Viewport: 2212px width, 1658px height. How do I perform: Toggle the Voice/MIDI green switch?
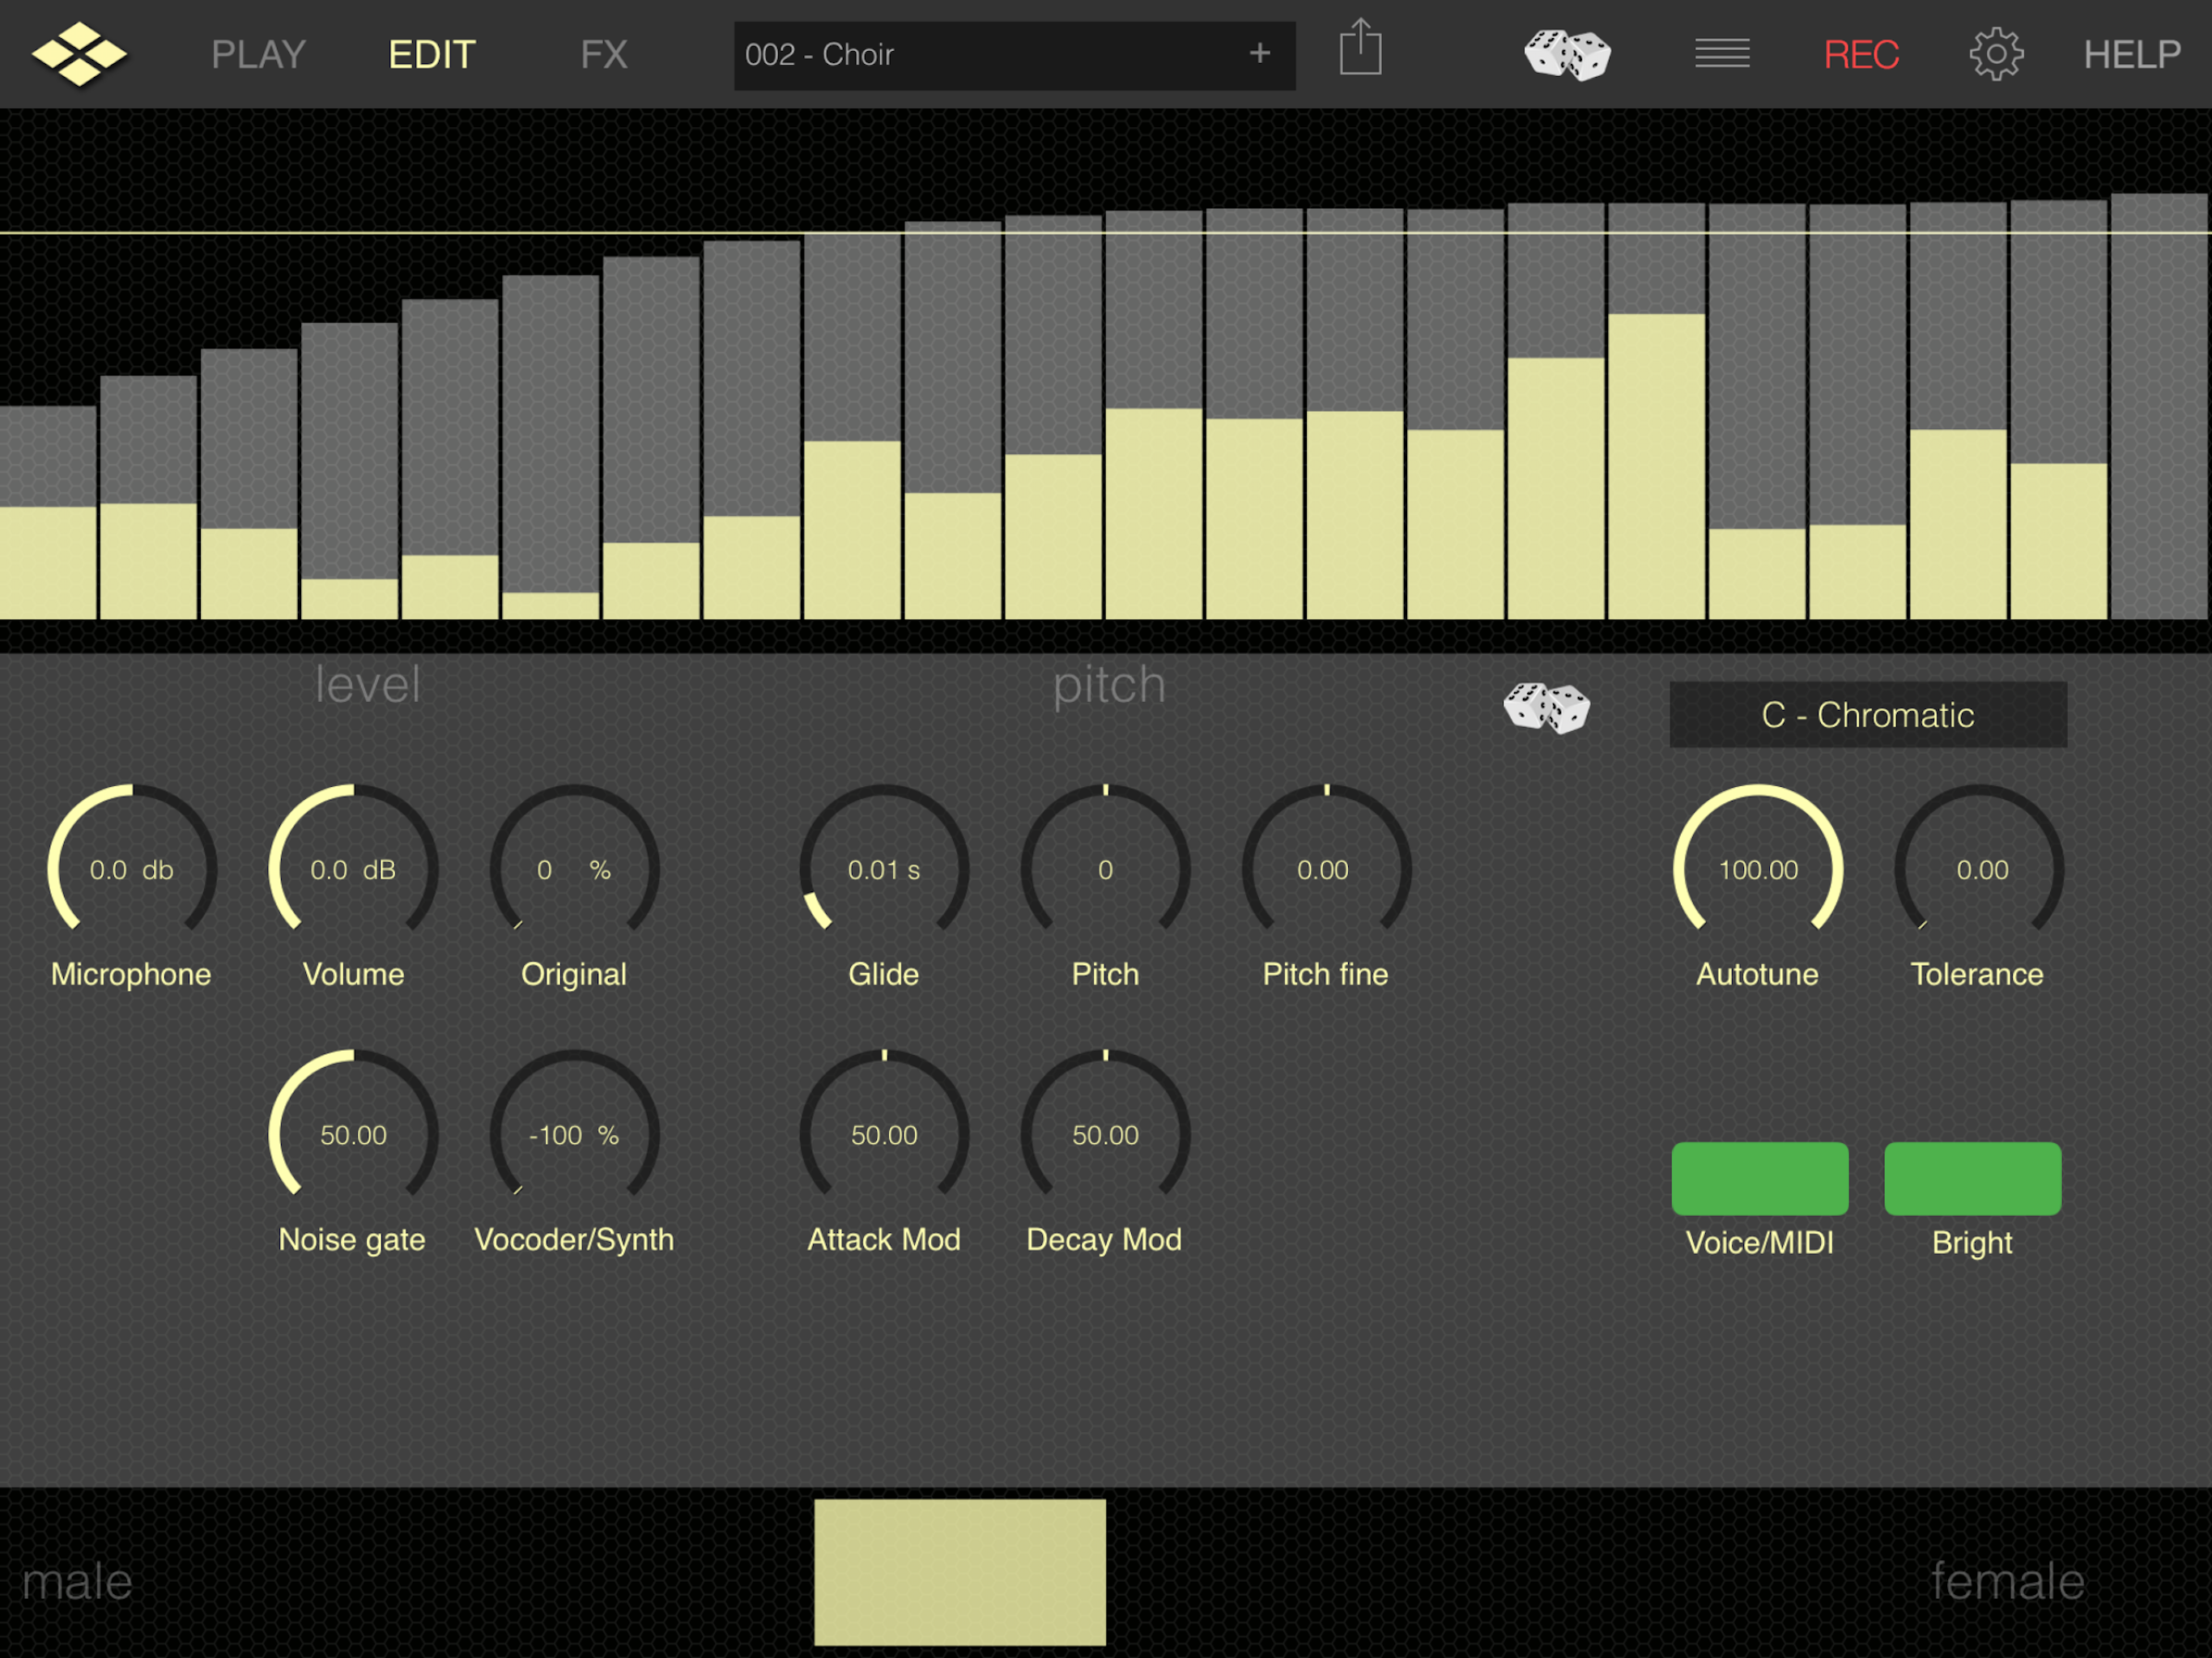(1759, 1178)
